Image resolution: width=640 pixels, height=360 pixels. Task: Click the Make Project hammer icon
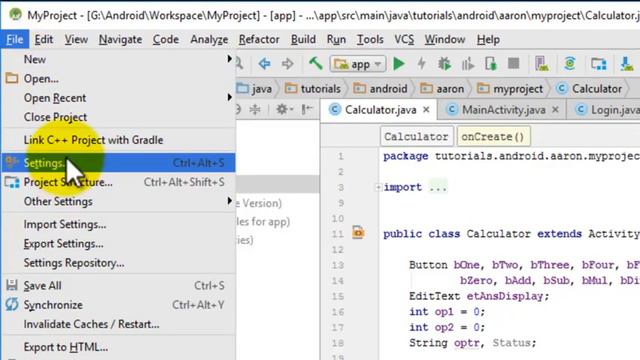coord(316,64)
